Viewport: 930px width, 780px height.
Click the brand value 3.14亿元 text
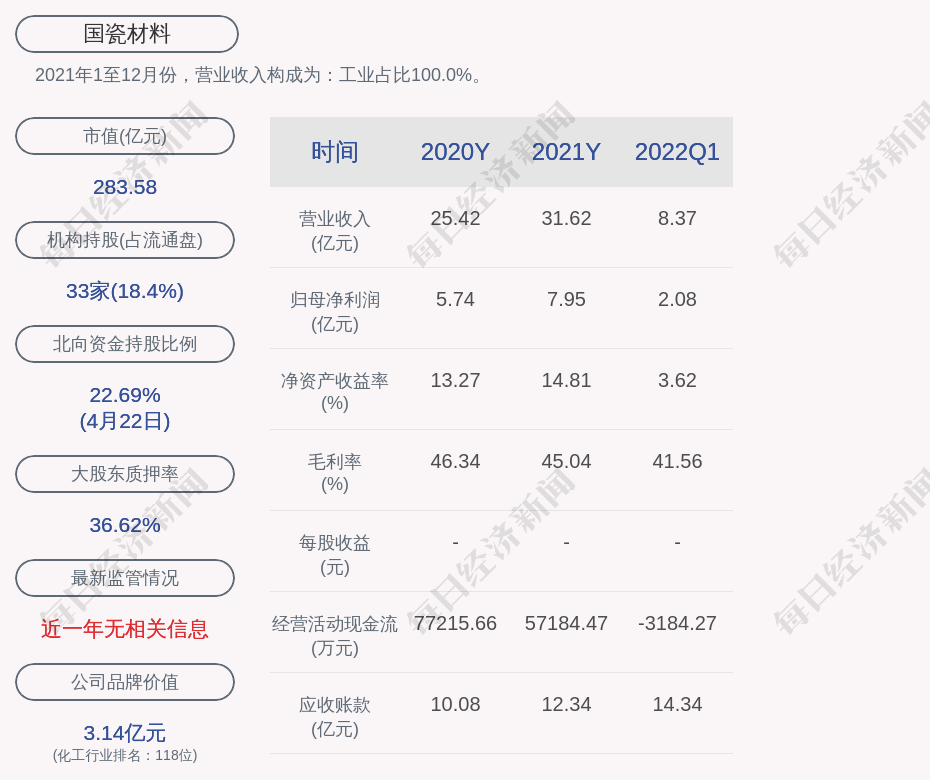(x=125, y=733)
